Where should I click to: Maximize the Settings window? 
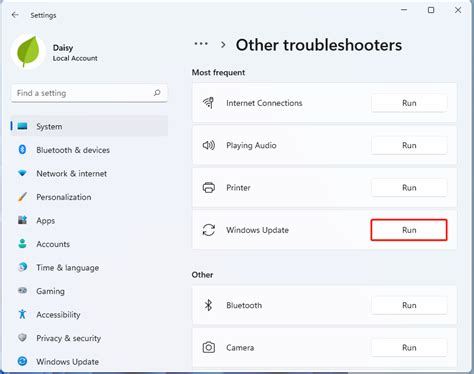[x=431, y=10]
